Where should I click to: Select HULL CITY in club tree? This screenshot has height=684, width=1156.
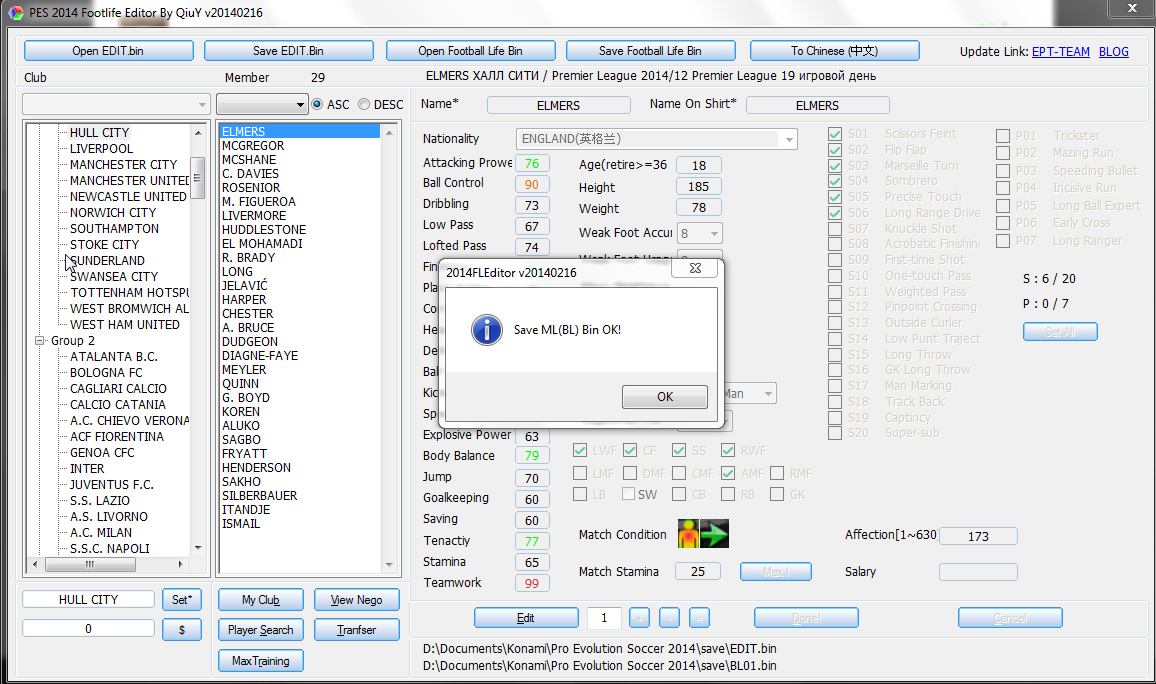(100, 133)
